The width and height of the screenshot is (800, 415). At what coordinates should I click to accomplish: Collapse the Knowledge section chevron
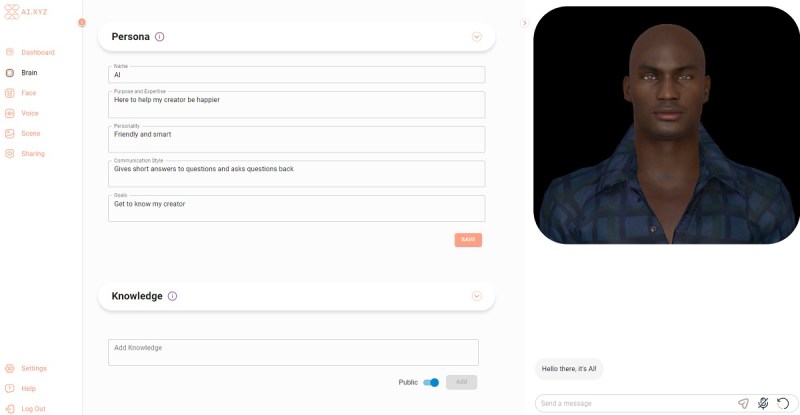[x=477, y=296]
